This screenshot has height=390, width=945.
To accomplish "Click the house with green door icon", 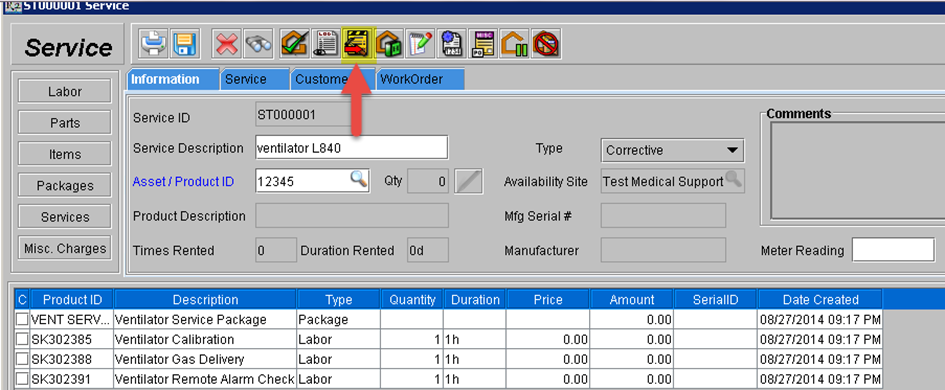I will pyautogui.click(x=389, y=44).
